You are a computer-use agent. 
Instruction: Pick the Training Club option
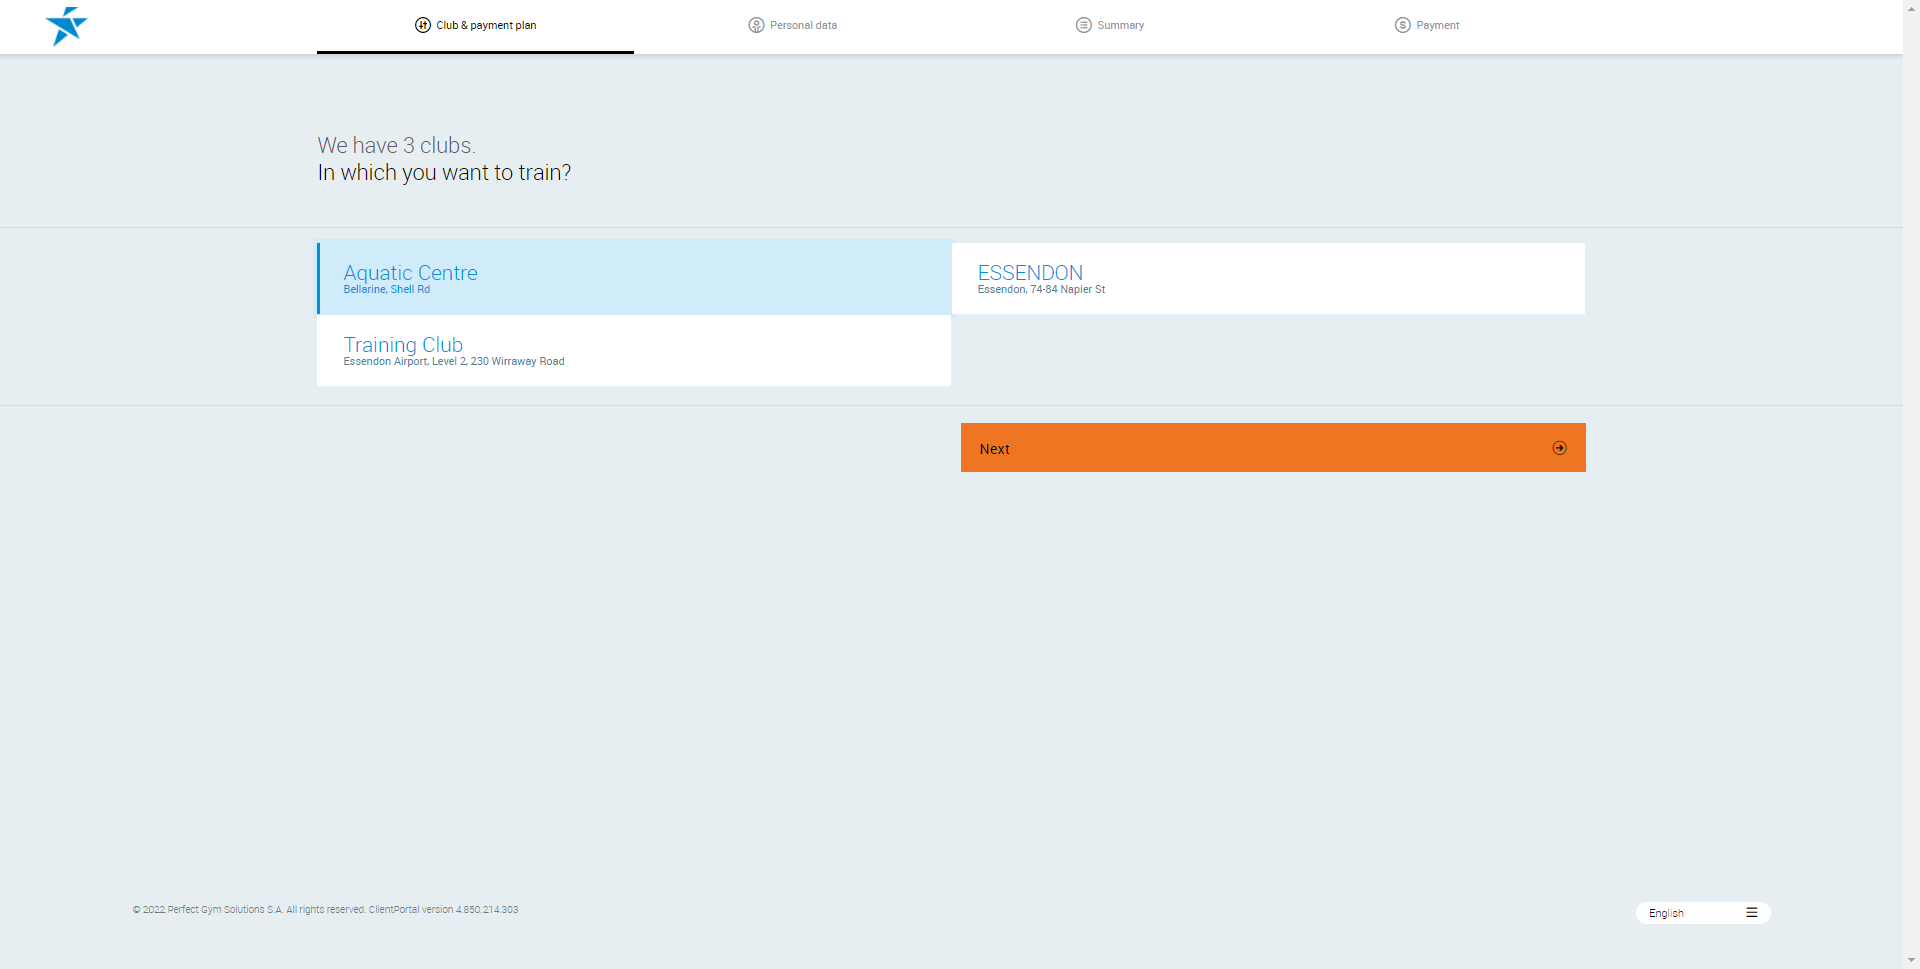634,350
